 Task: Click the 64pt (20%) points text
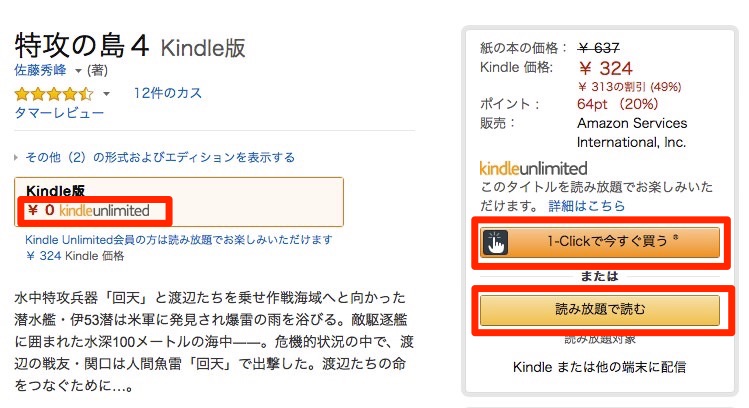pyautogui.click(x=615, y=103)
